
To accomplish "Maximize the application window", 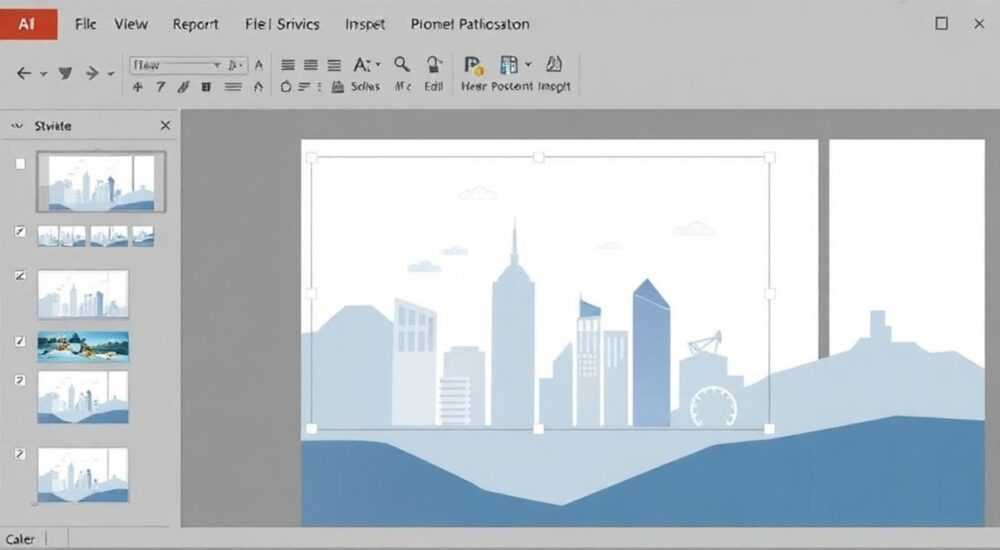I will tap(941, 24).
